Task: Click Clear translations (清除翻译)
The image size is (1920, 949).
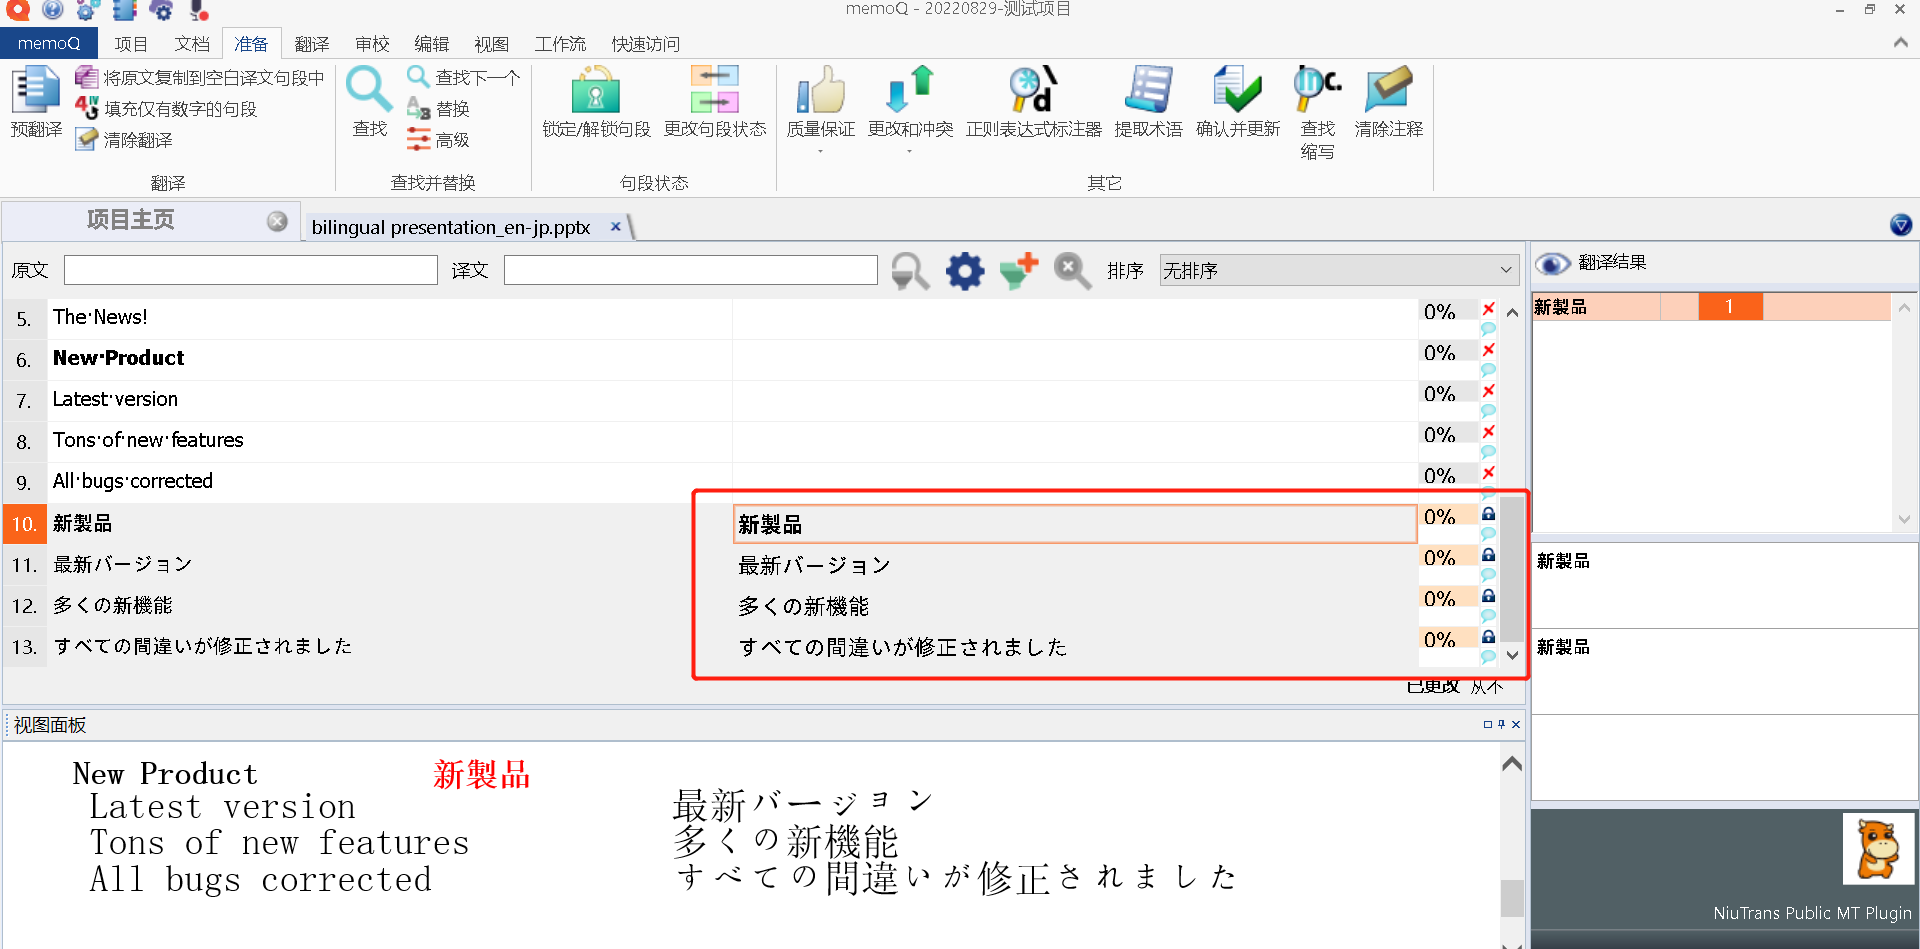Action: click(x=125, y=140)
